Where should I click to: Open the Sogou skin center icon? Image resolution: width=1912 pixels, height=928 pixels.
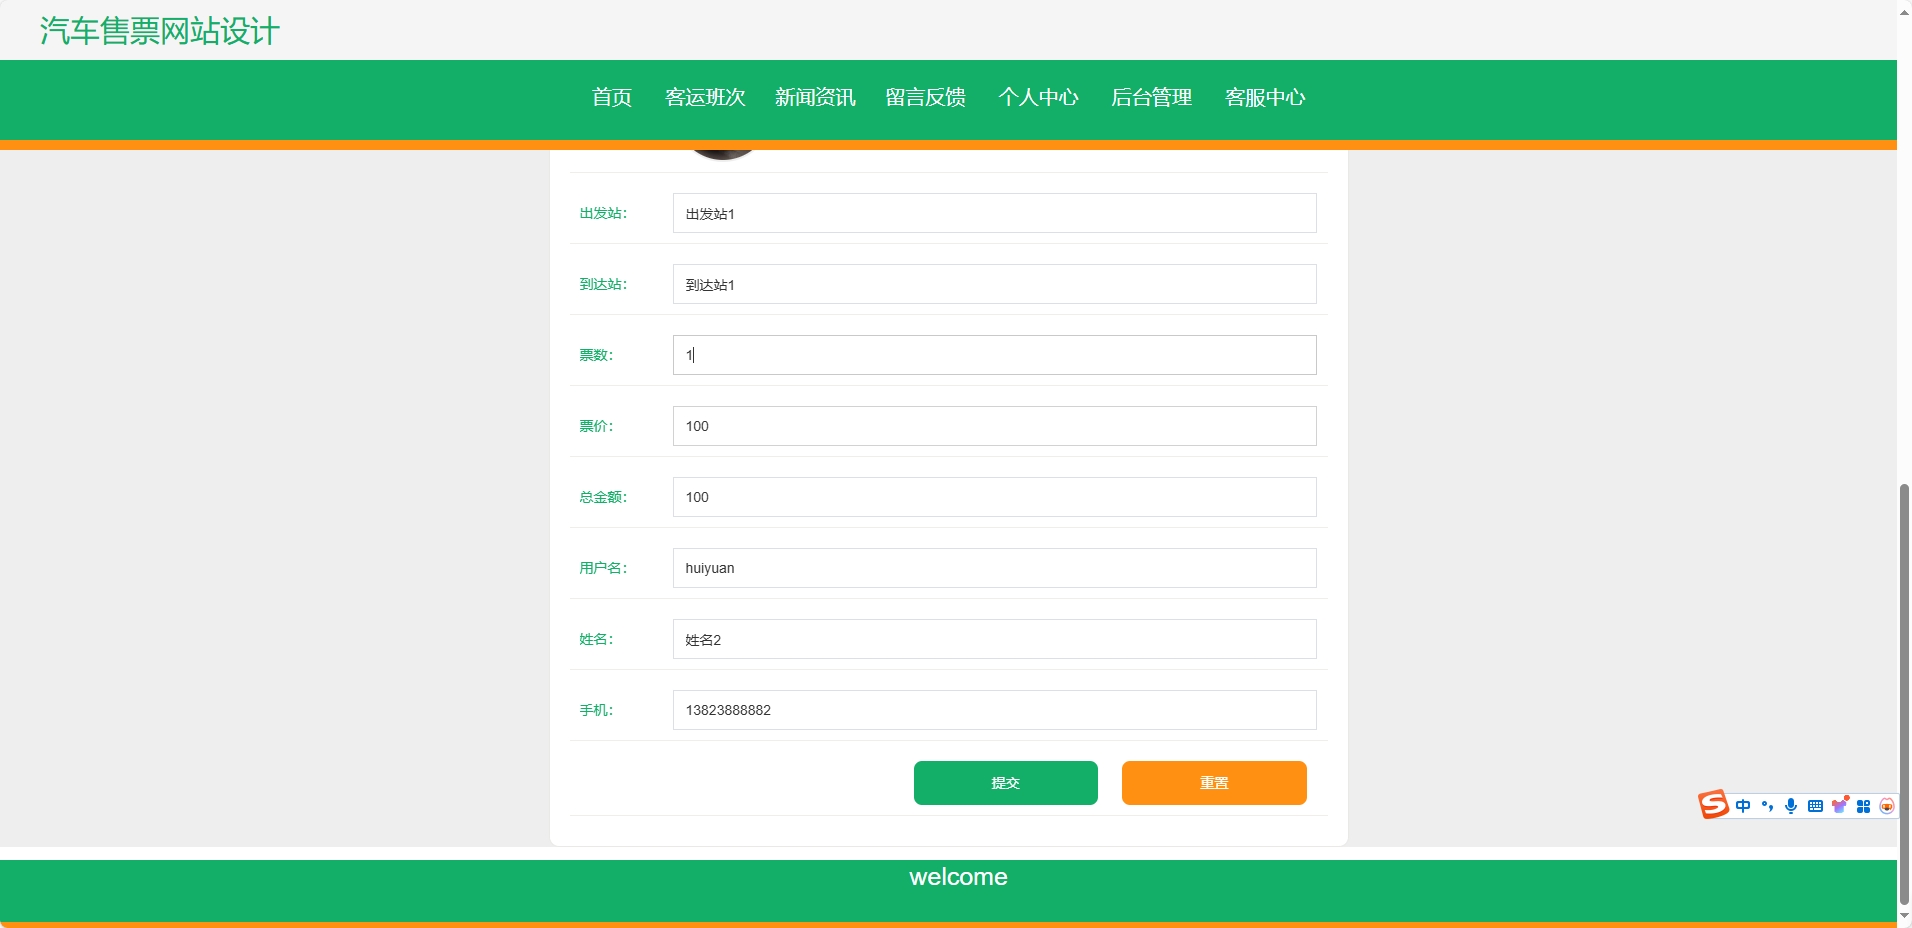(1840, 805)
